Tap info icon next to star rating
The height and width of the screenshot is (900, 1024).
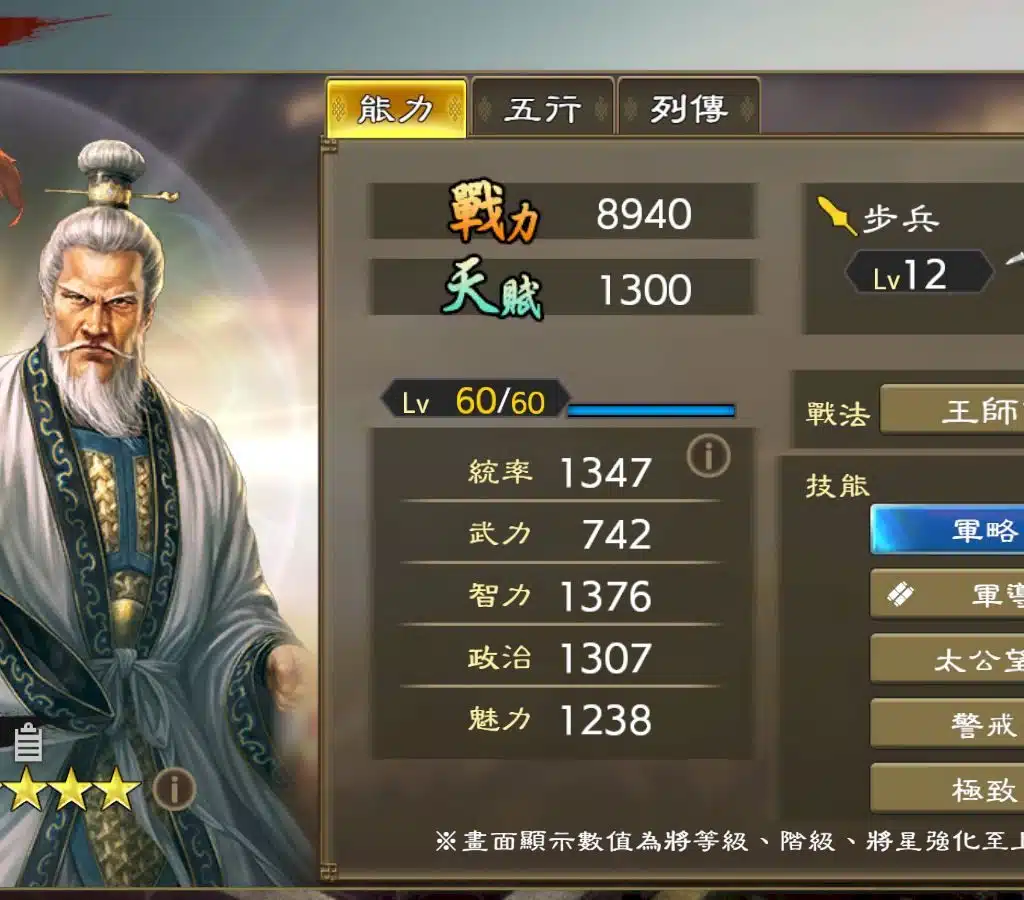pos(174,790)
